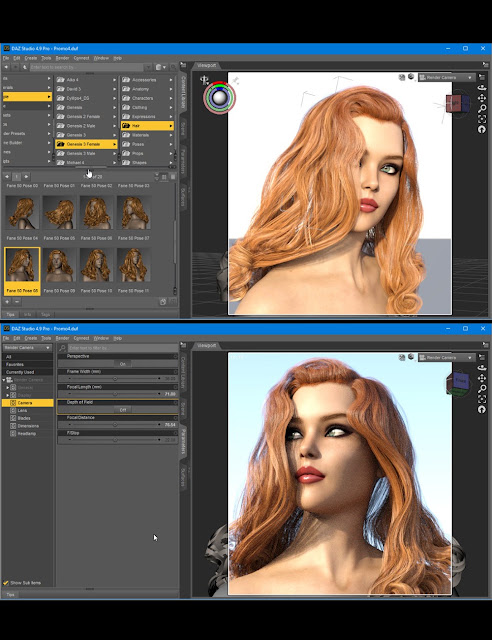Click the zoom magnifier icon in lower viewport
The height and width of the screenshot is (640, 492).
(x=482, y=389)
